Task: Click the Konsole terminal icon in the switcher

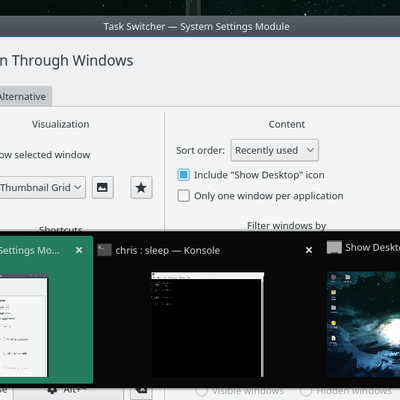Action: (104, 250)
